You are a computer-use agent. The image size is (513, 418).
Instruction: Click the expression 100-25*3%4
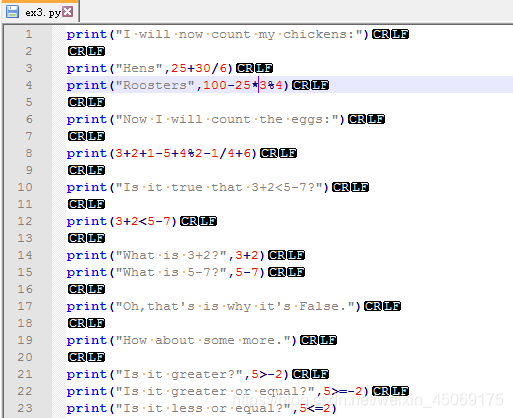pos(243,85)
